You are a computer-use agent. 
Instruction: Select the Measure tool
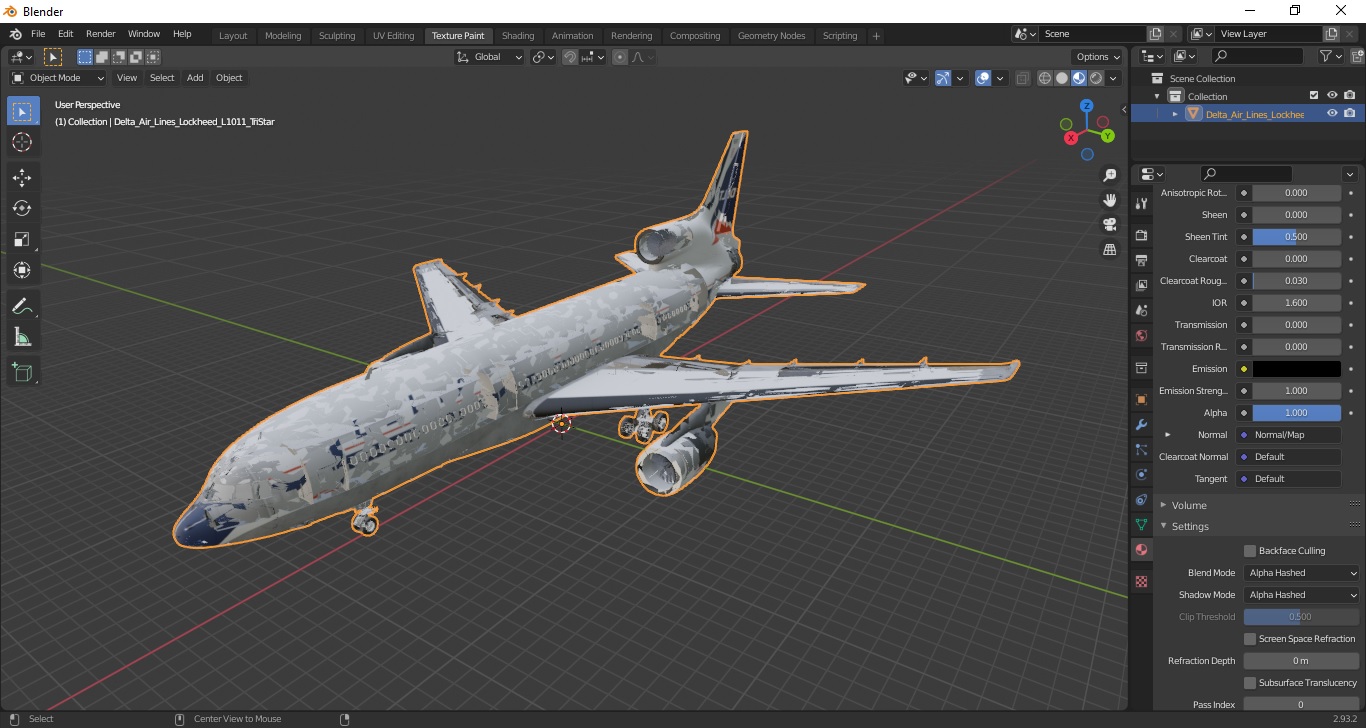pos(22,337)
